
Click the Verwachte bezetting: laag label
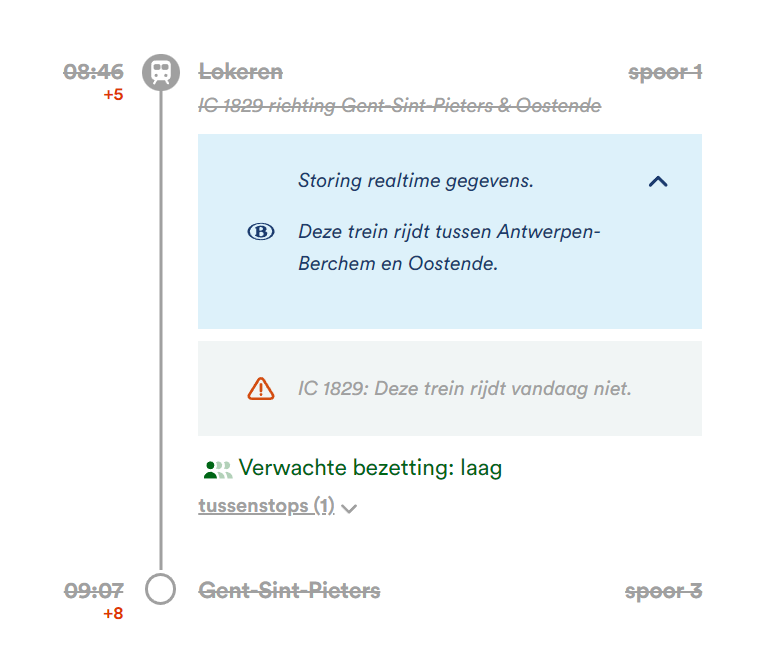(x=370, y=468)
